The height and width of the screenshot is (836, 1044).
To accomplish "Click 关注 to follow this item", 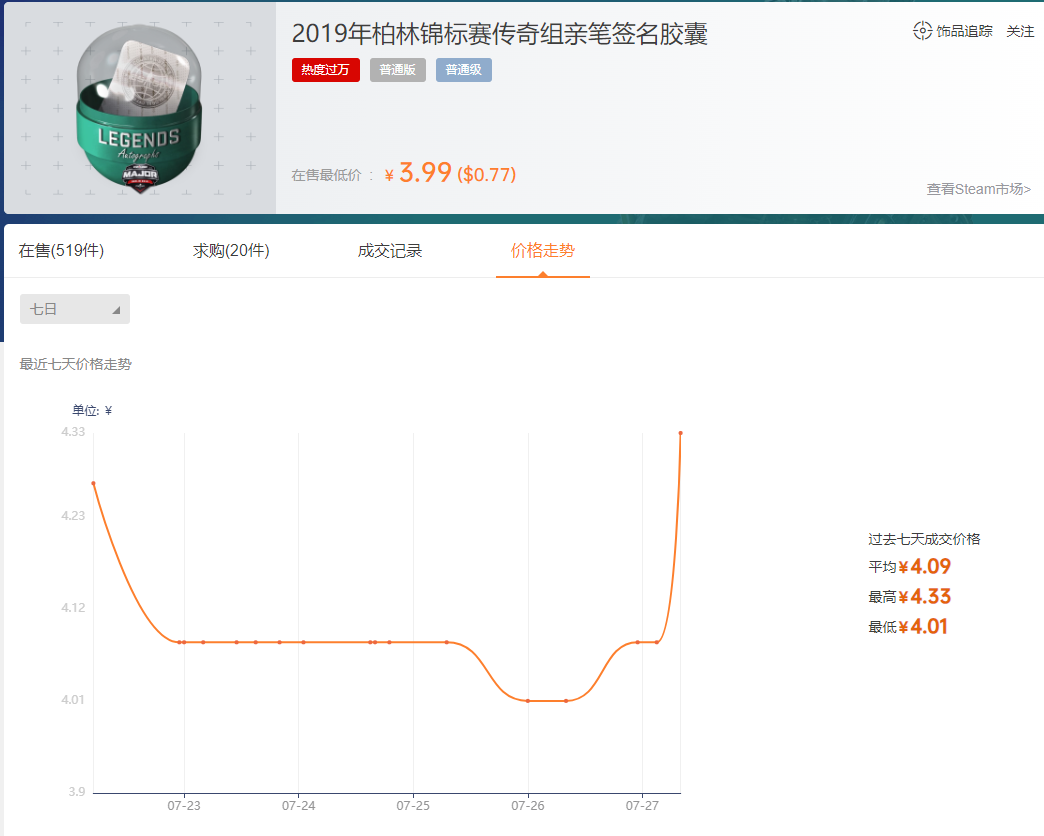I will [1019, 31].
